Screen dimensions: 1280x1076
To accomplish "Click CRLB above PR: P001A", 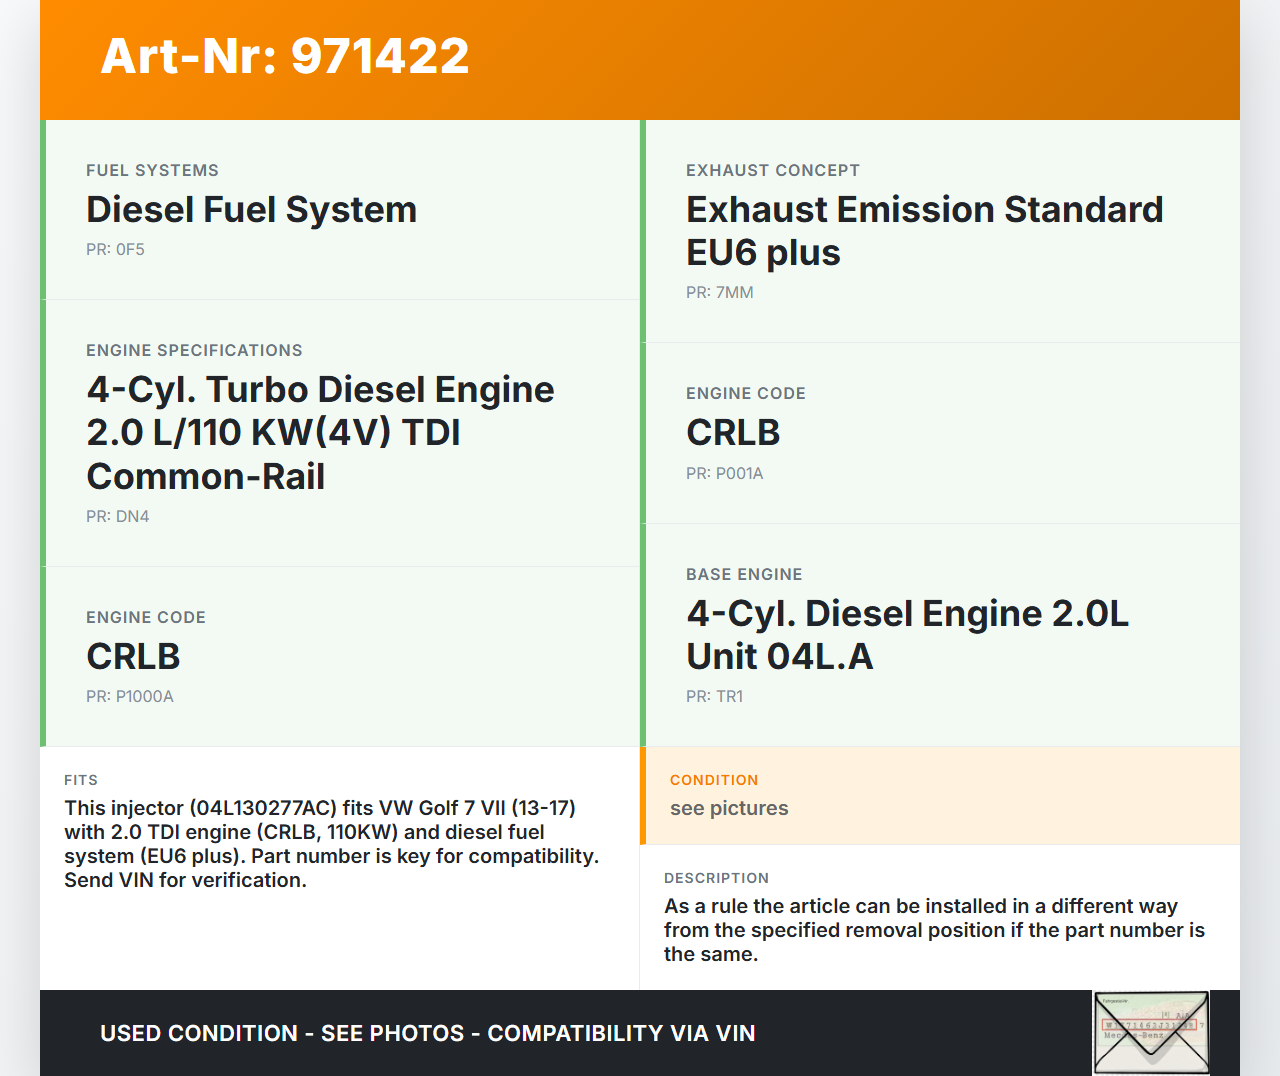I will [x=733, y=433].
